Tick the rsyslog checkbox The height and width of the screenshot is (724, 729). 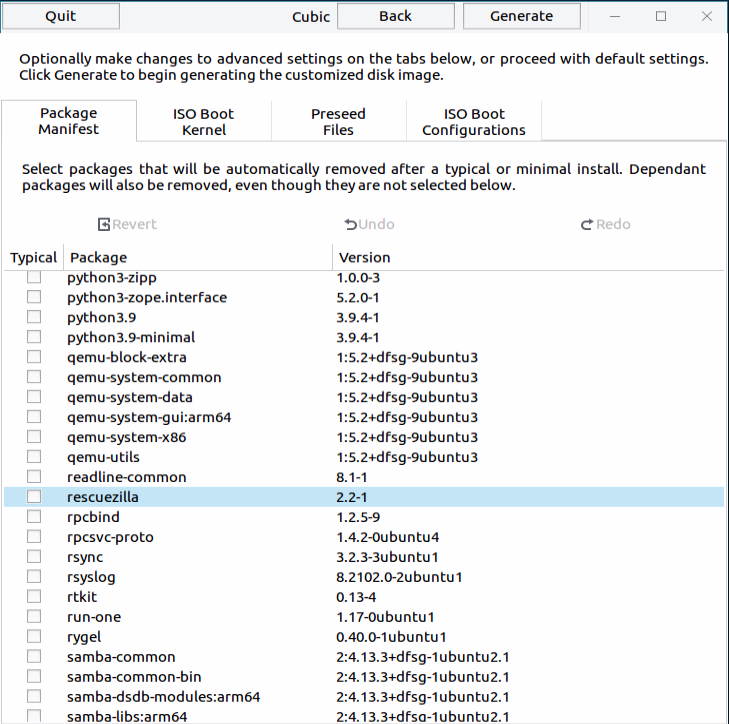[34, 577]
